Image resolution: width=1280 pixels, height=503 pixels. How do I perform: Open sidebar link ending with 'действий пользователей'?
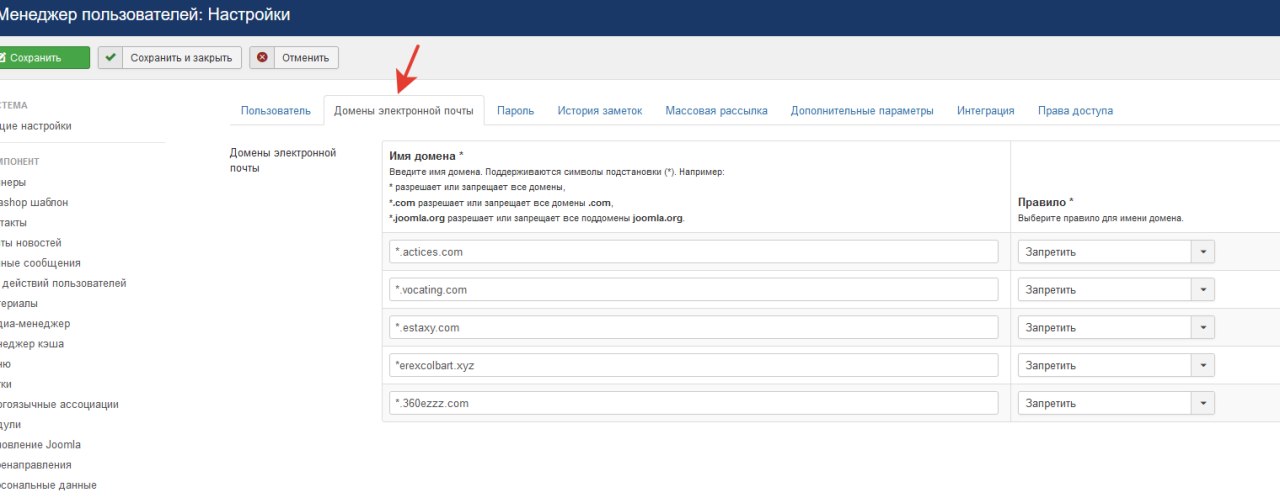(x=63, y=283)
